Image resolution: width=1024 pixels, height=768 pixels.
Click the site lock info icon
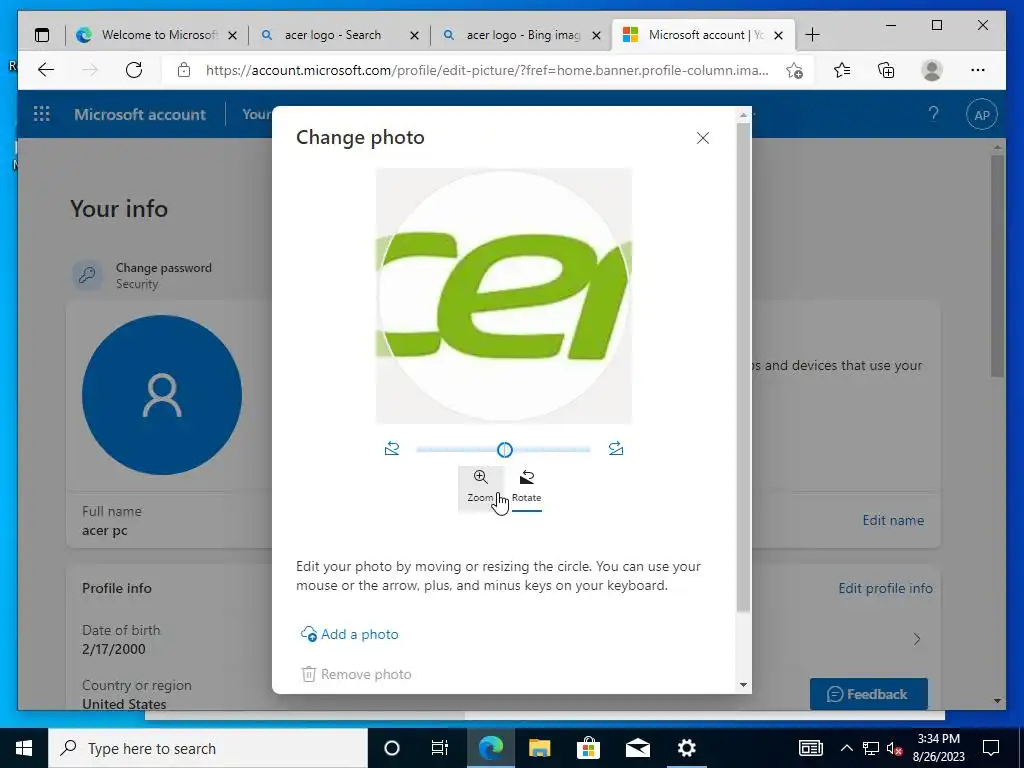184,70
